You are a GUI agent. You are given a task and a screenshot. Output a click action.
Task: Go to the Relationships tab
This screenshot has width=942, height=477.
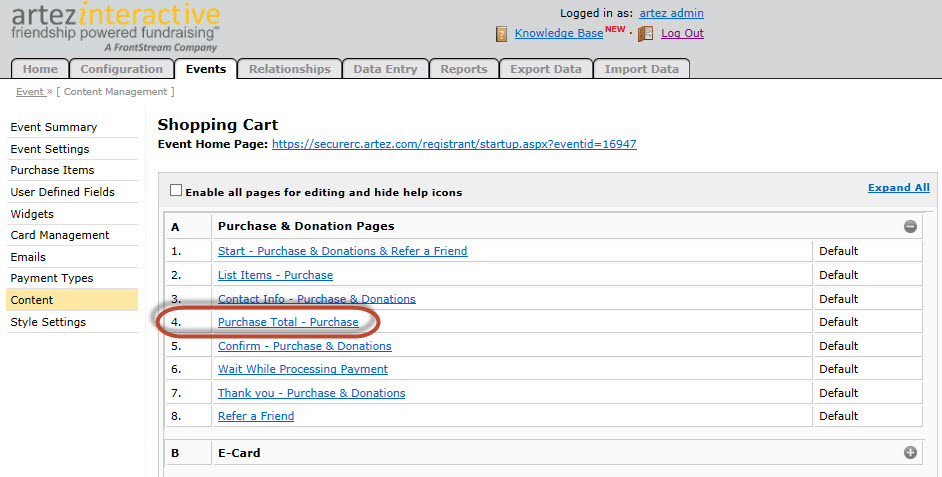click(x=289, y=69)
